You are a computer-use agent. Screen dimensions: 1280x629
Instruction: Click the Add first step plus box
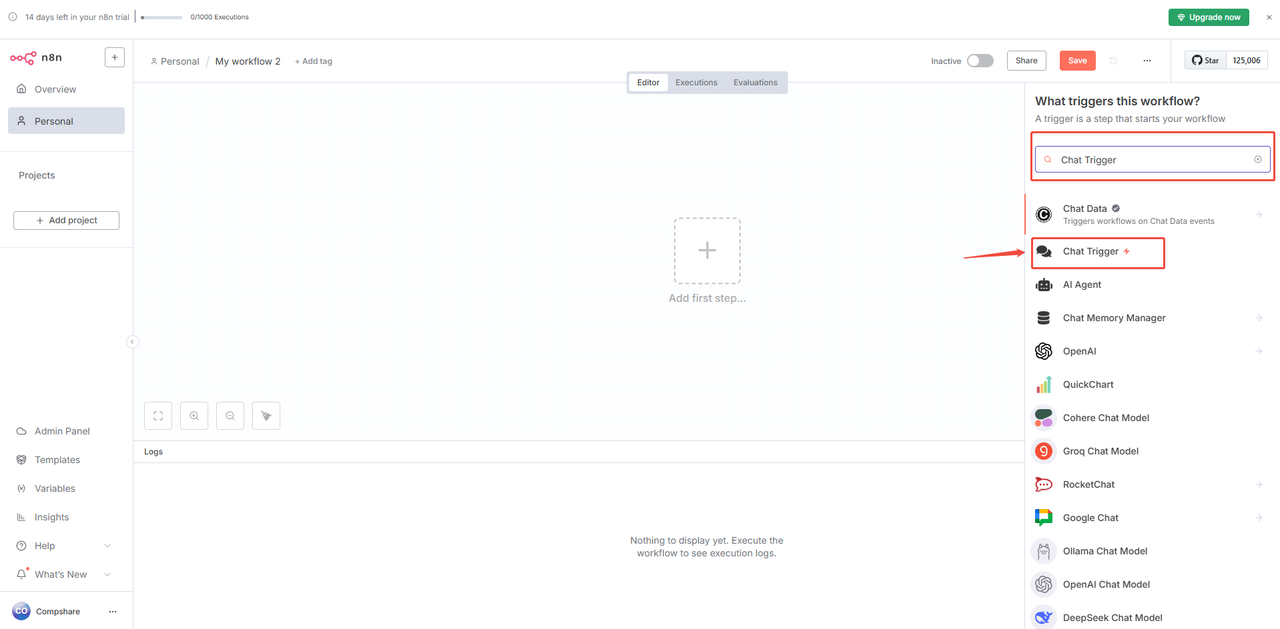pyautogui.click(x=707, y=251)
